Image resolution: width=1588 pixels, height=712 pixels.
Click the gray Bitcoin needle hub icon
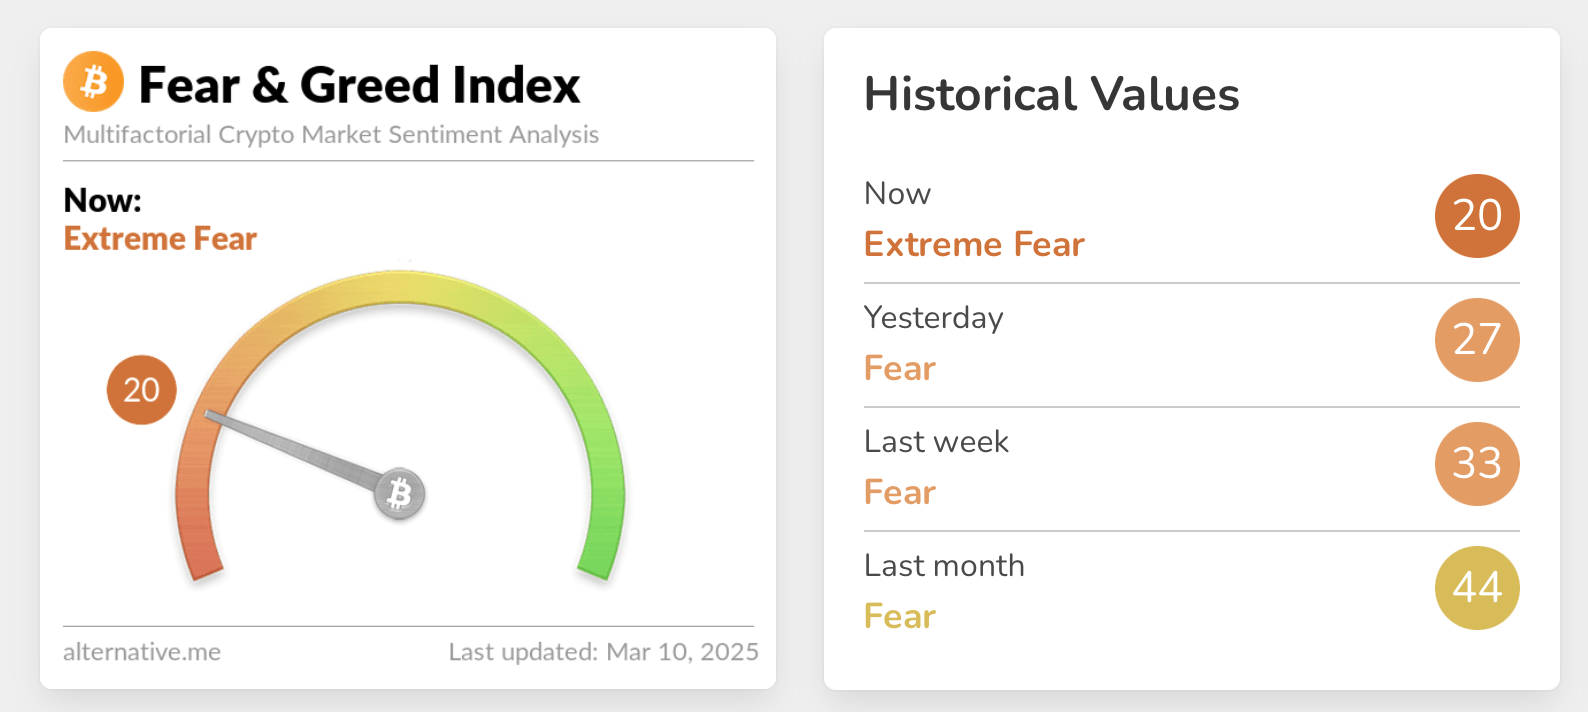pyautogui.click(x=400, y=493)
